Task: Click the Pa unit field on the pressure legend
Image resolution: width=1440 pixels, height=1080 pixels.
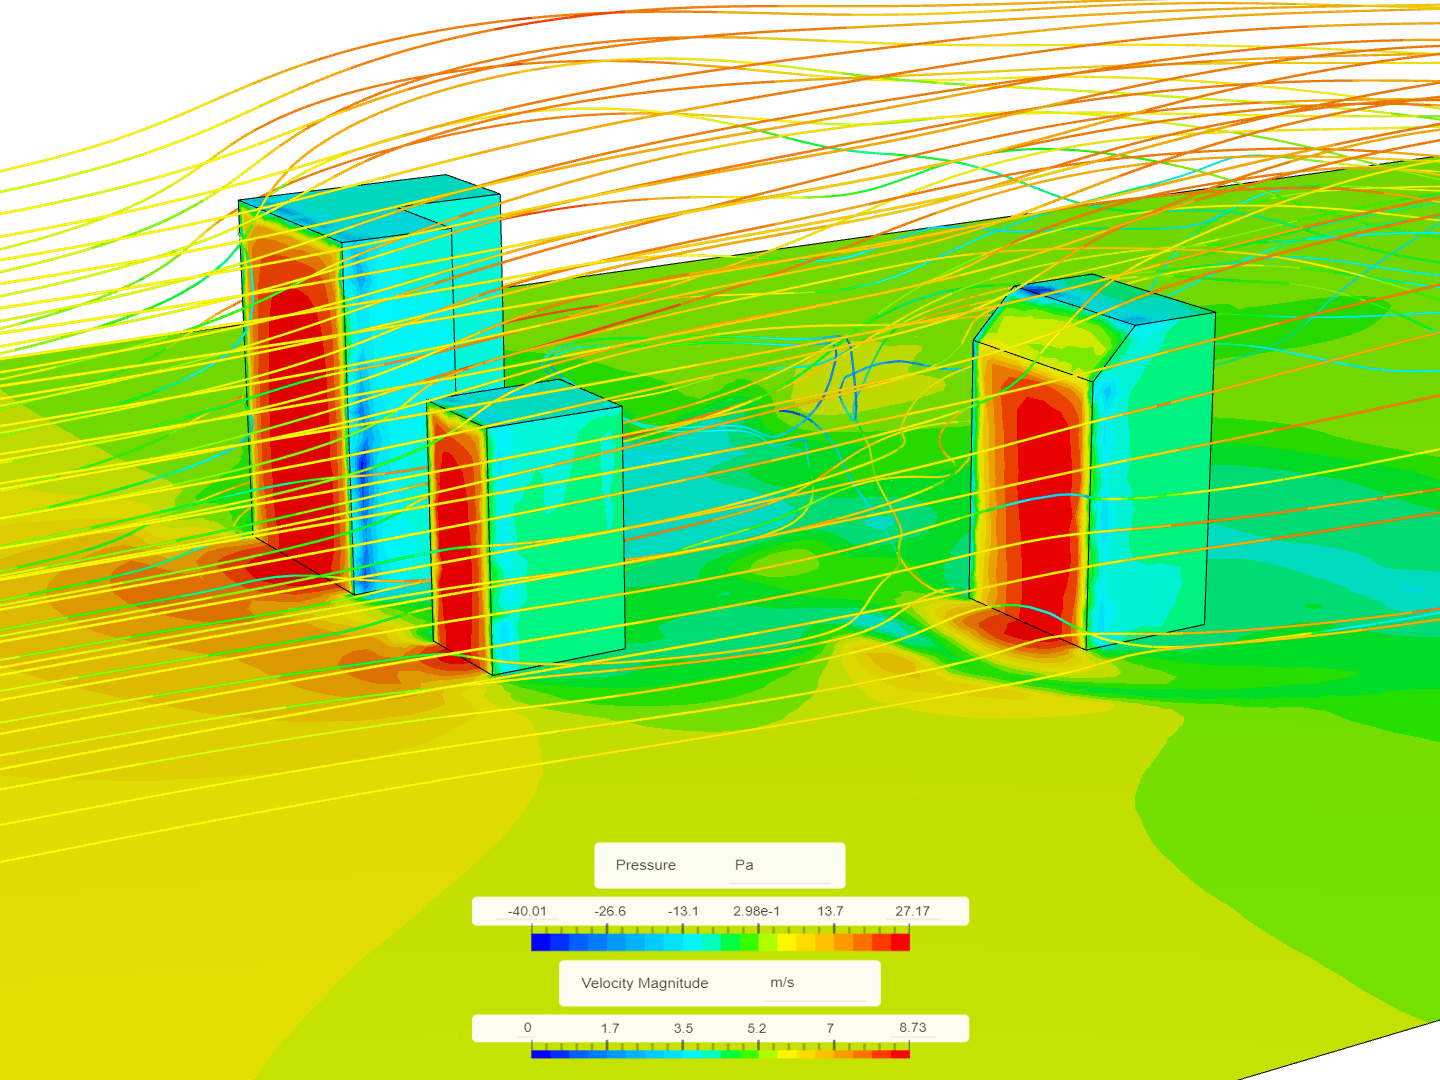Action: click(x=745, y=865)
